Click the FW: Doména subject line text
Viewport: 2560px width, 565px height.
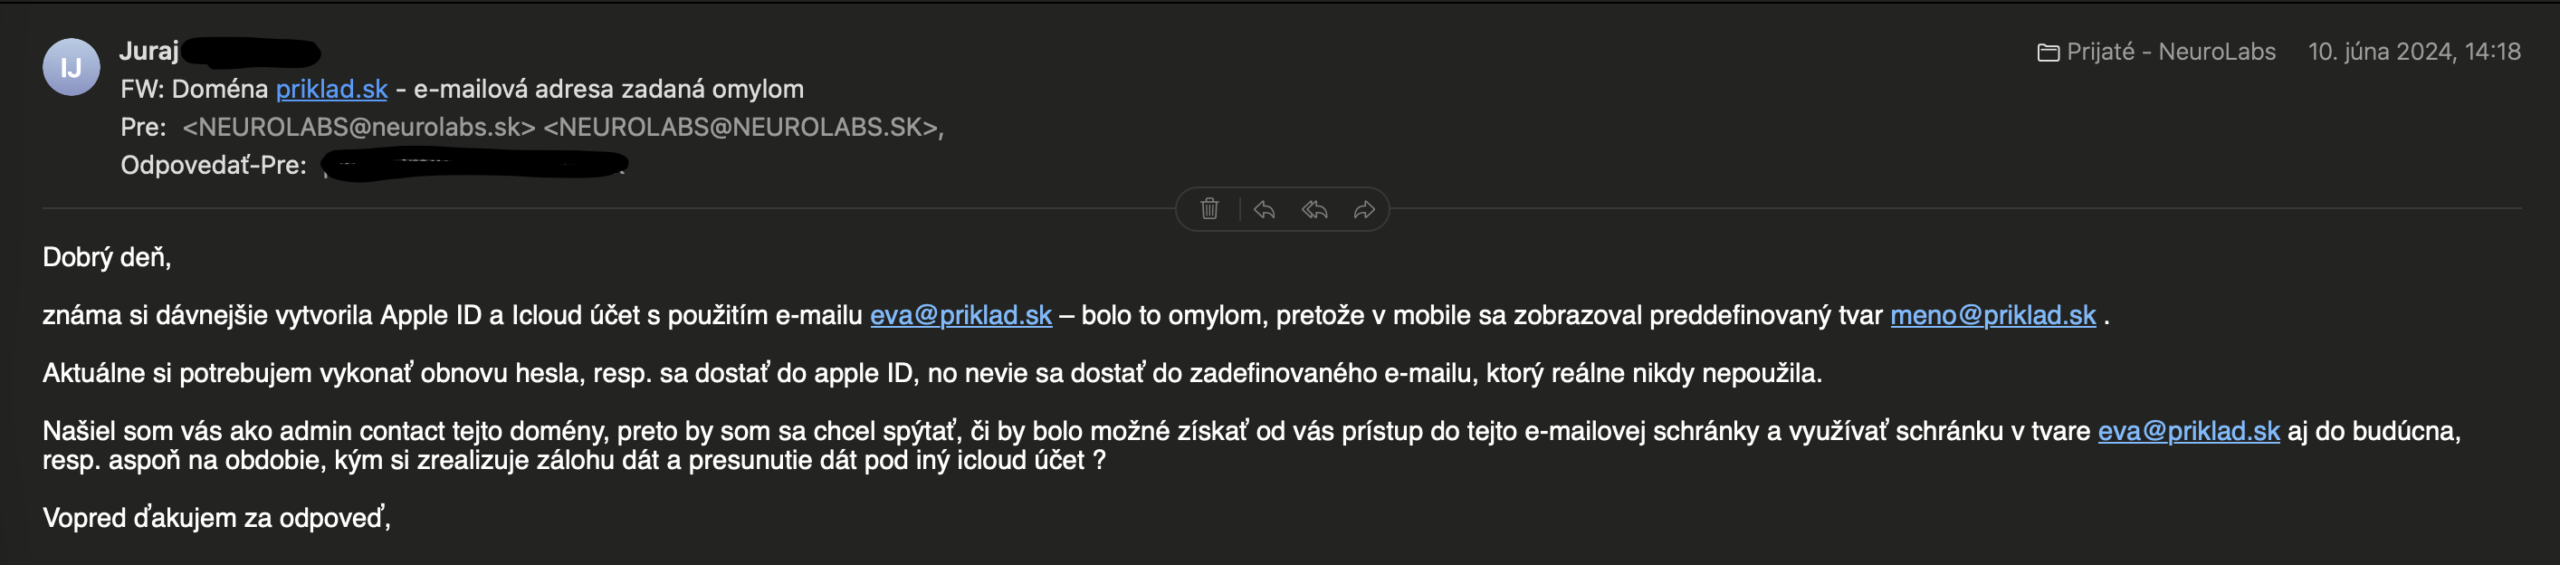click(194, 89)
